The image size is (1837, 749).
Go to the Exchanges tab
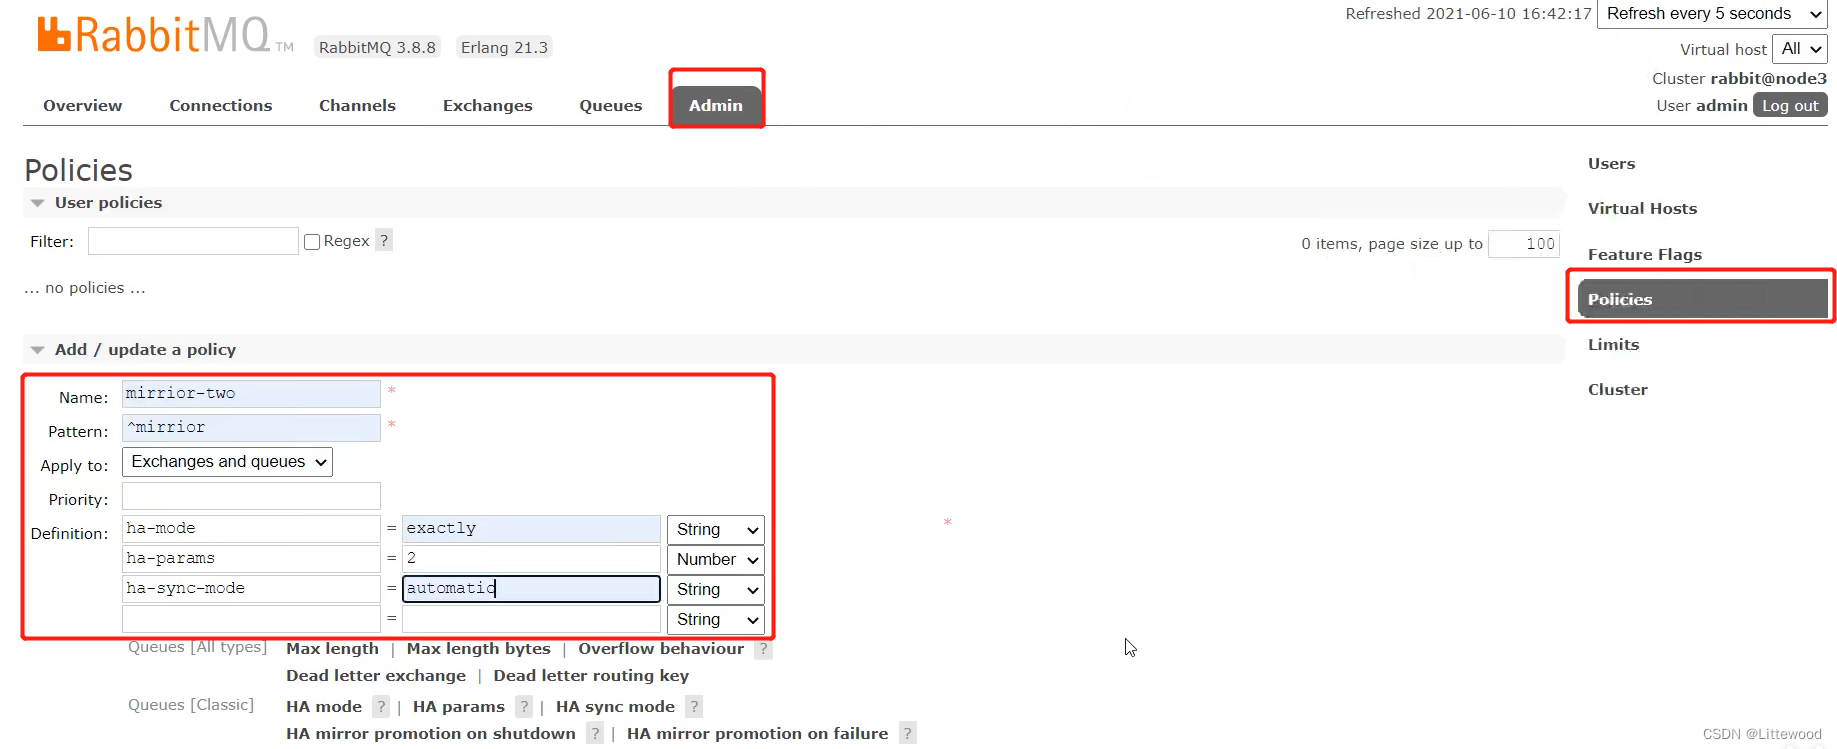488,106
